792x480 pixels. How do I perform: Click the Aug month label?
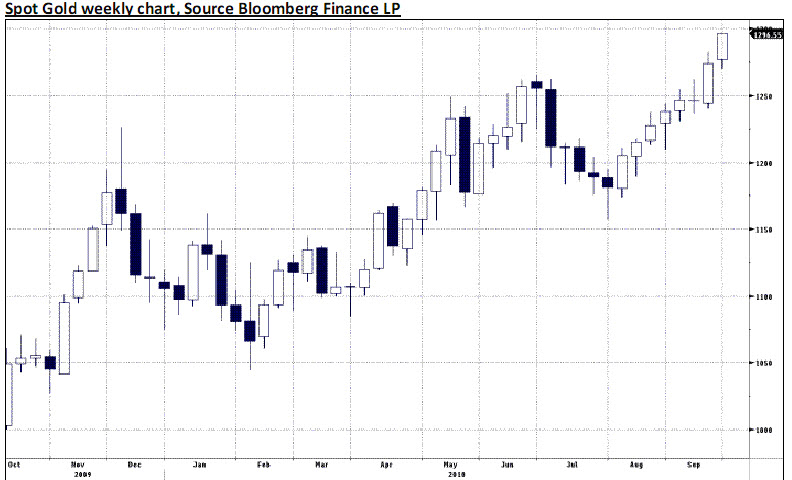coord(636,464)
